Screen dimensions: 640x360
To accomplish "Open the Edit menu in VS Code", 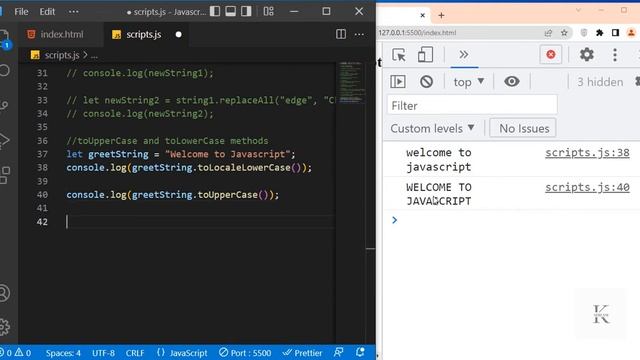I will click(x=47, y=11).
